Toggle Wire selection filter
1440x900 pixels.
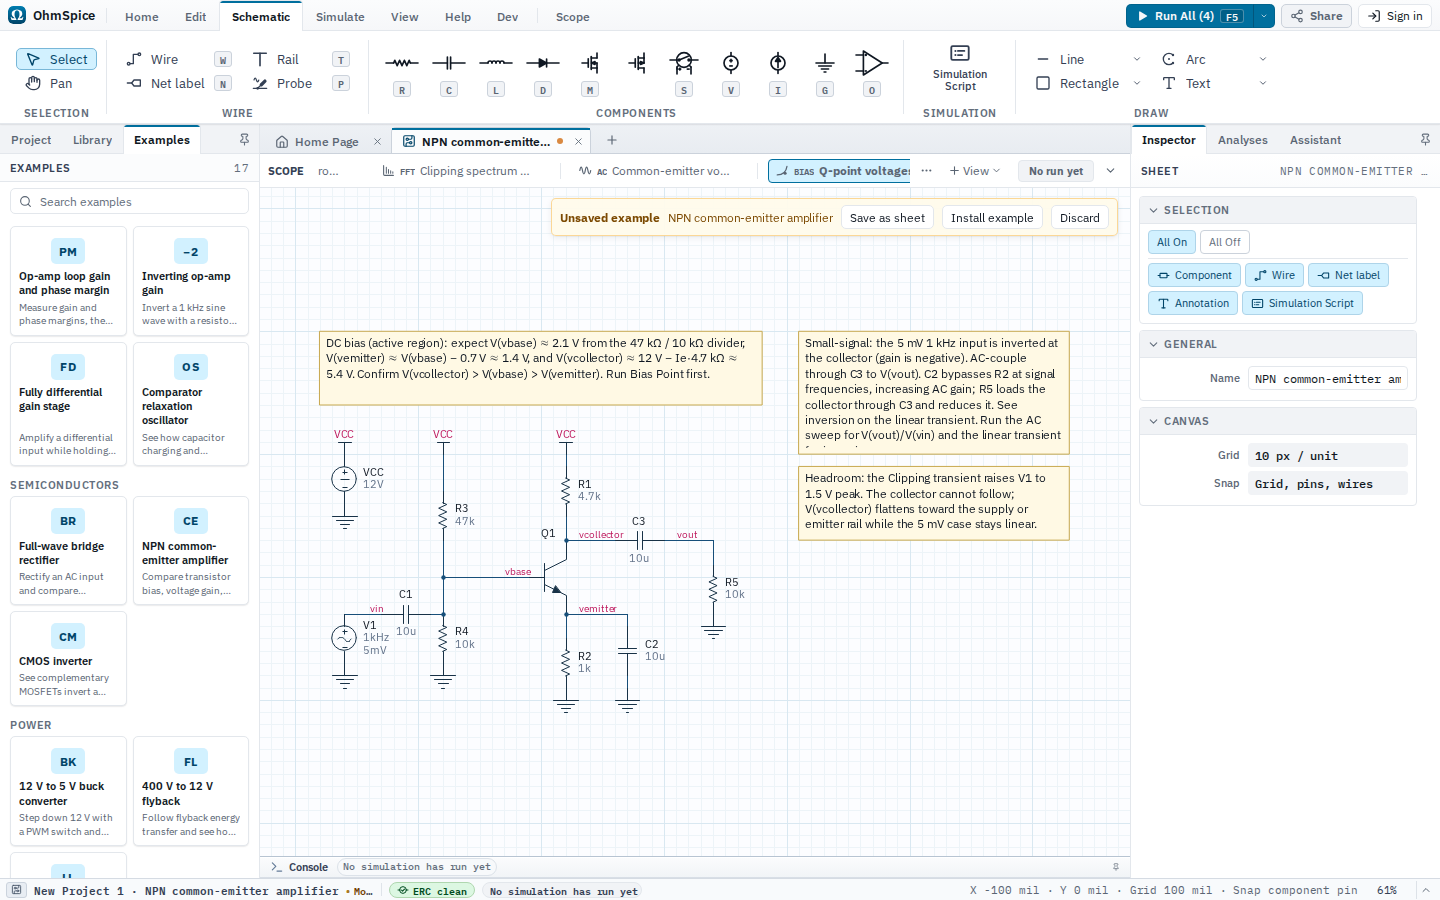click(1274, 275)
